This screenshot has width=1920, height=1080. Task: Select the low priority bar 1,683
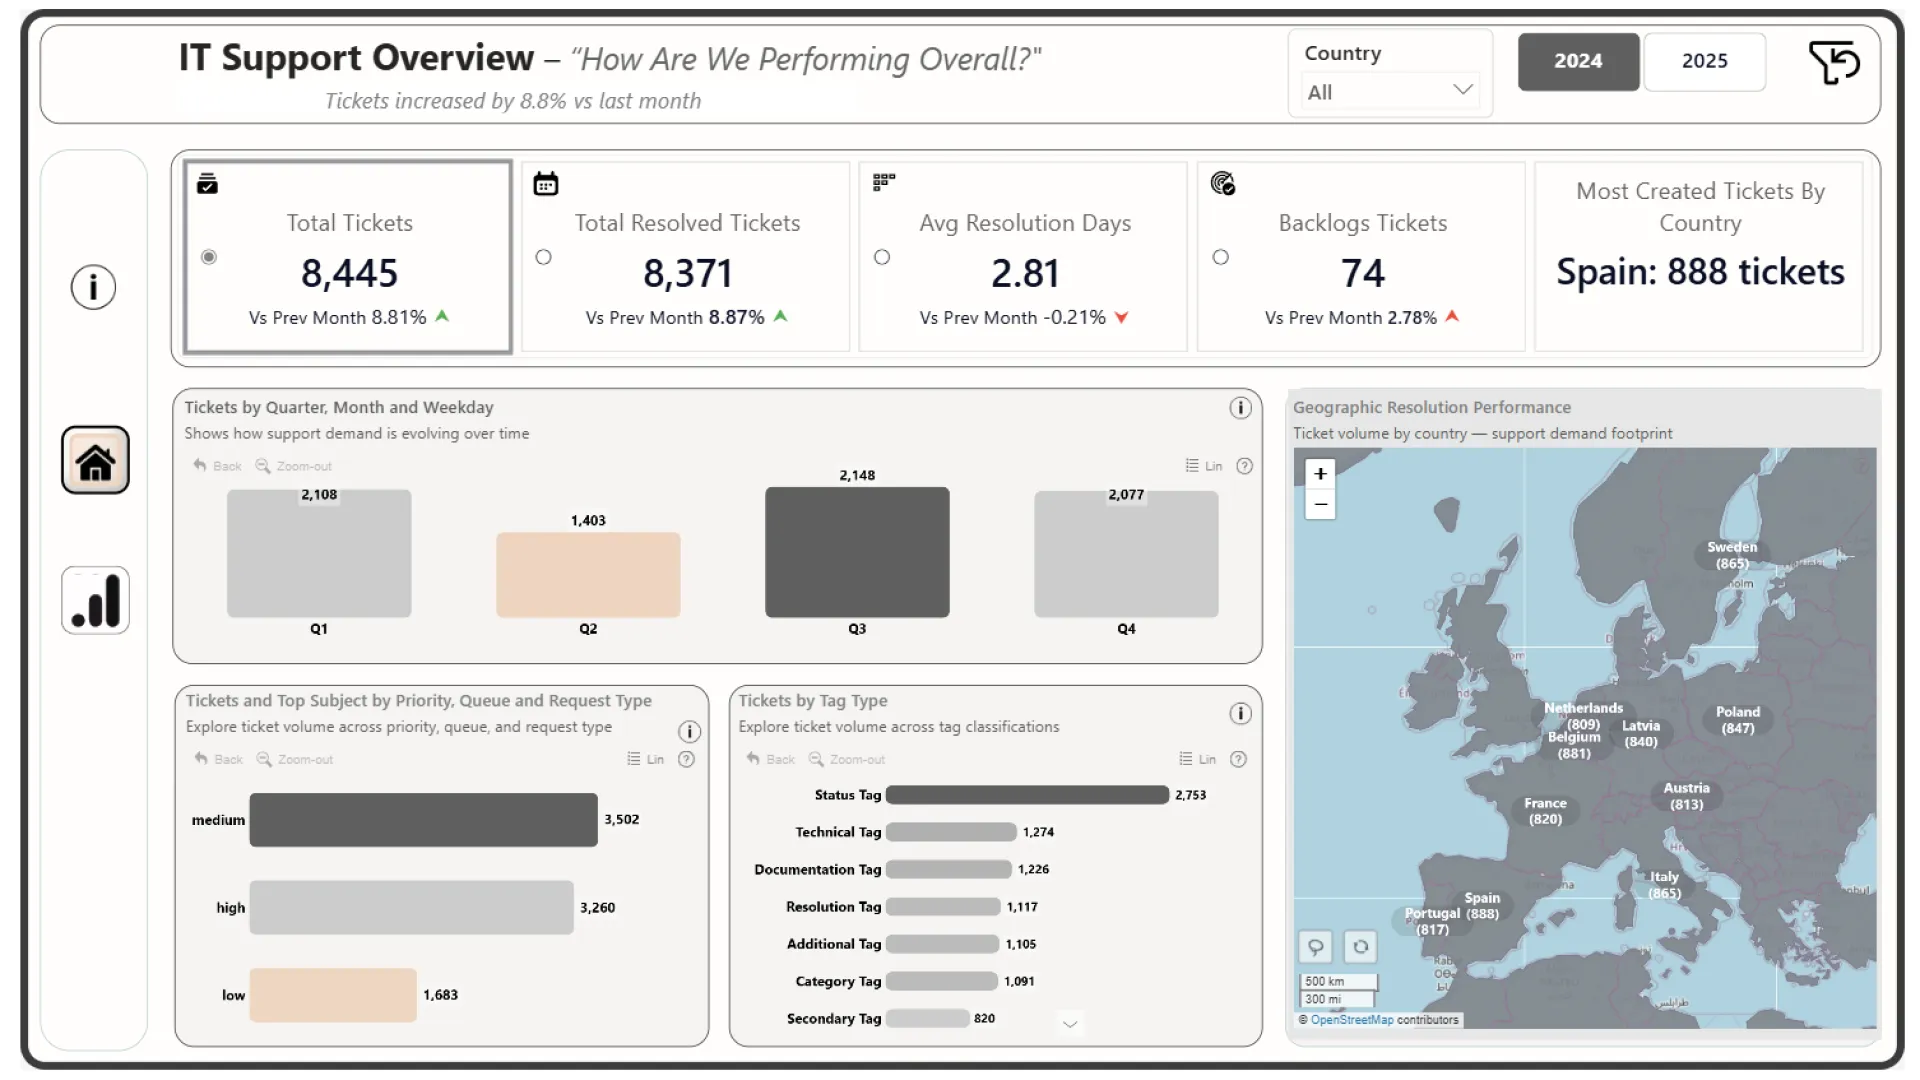333,995
